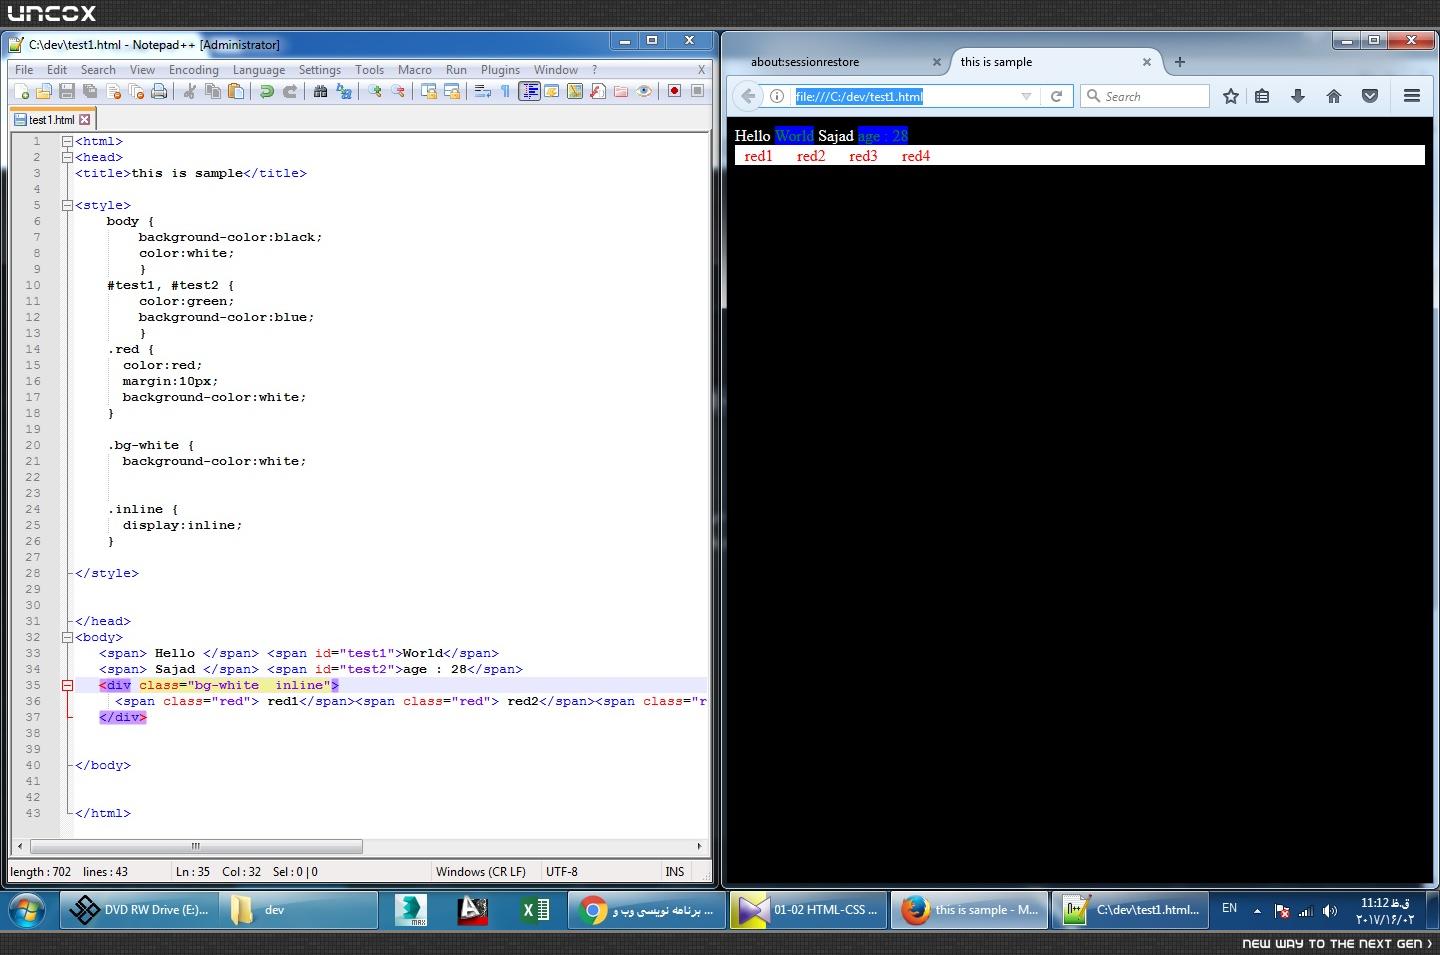Close the test1.html tab in Notepad++
The image size is (1440, 955).
point(85,120)
